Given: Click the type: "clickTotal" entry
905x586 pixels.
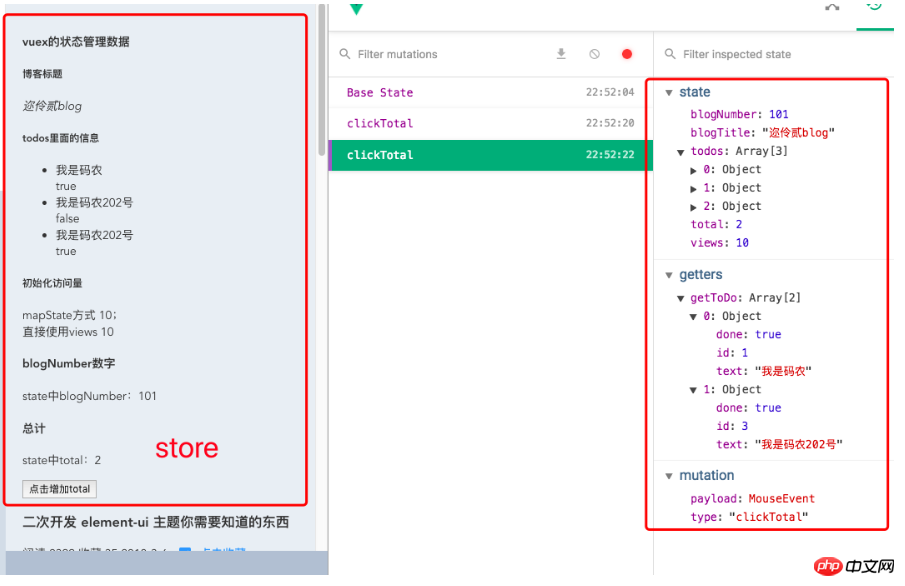Looking at the screenshot, I should pos(749,517).
